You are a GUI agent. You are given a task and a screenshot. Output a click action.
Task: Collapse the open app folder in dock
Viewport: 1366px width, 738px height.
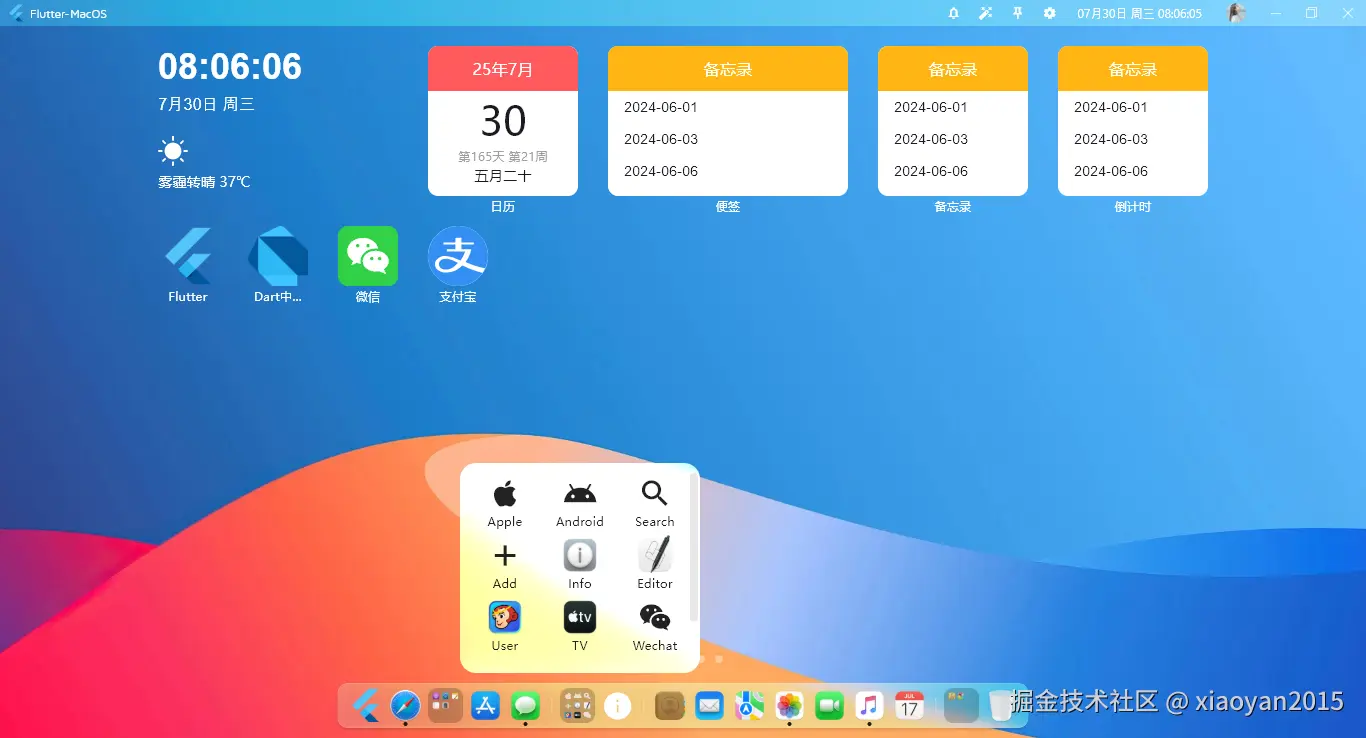click(577, 705)
